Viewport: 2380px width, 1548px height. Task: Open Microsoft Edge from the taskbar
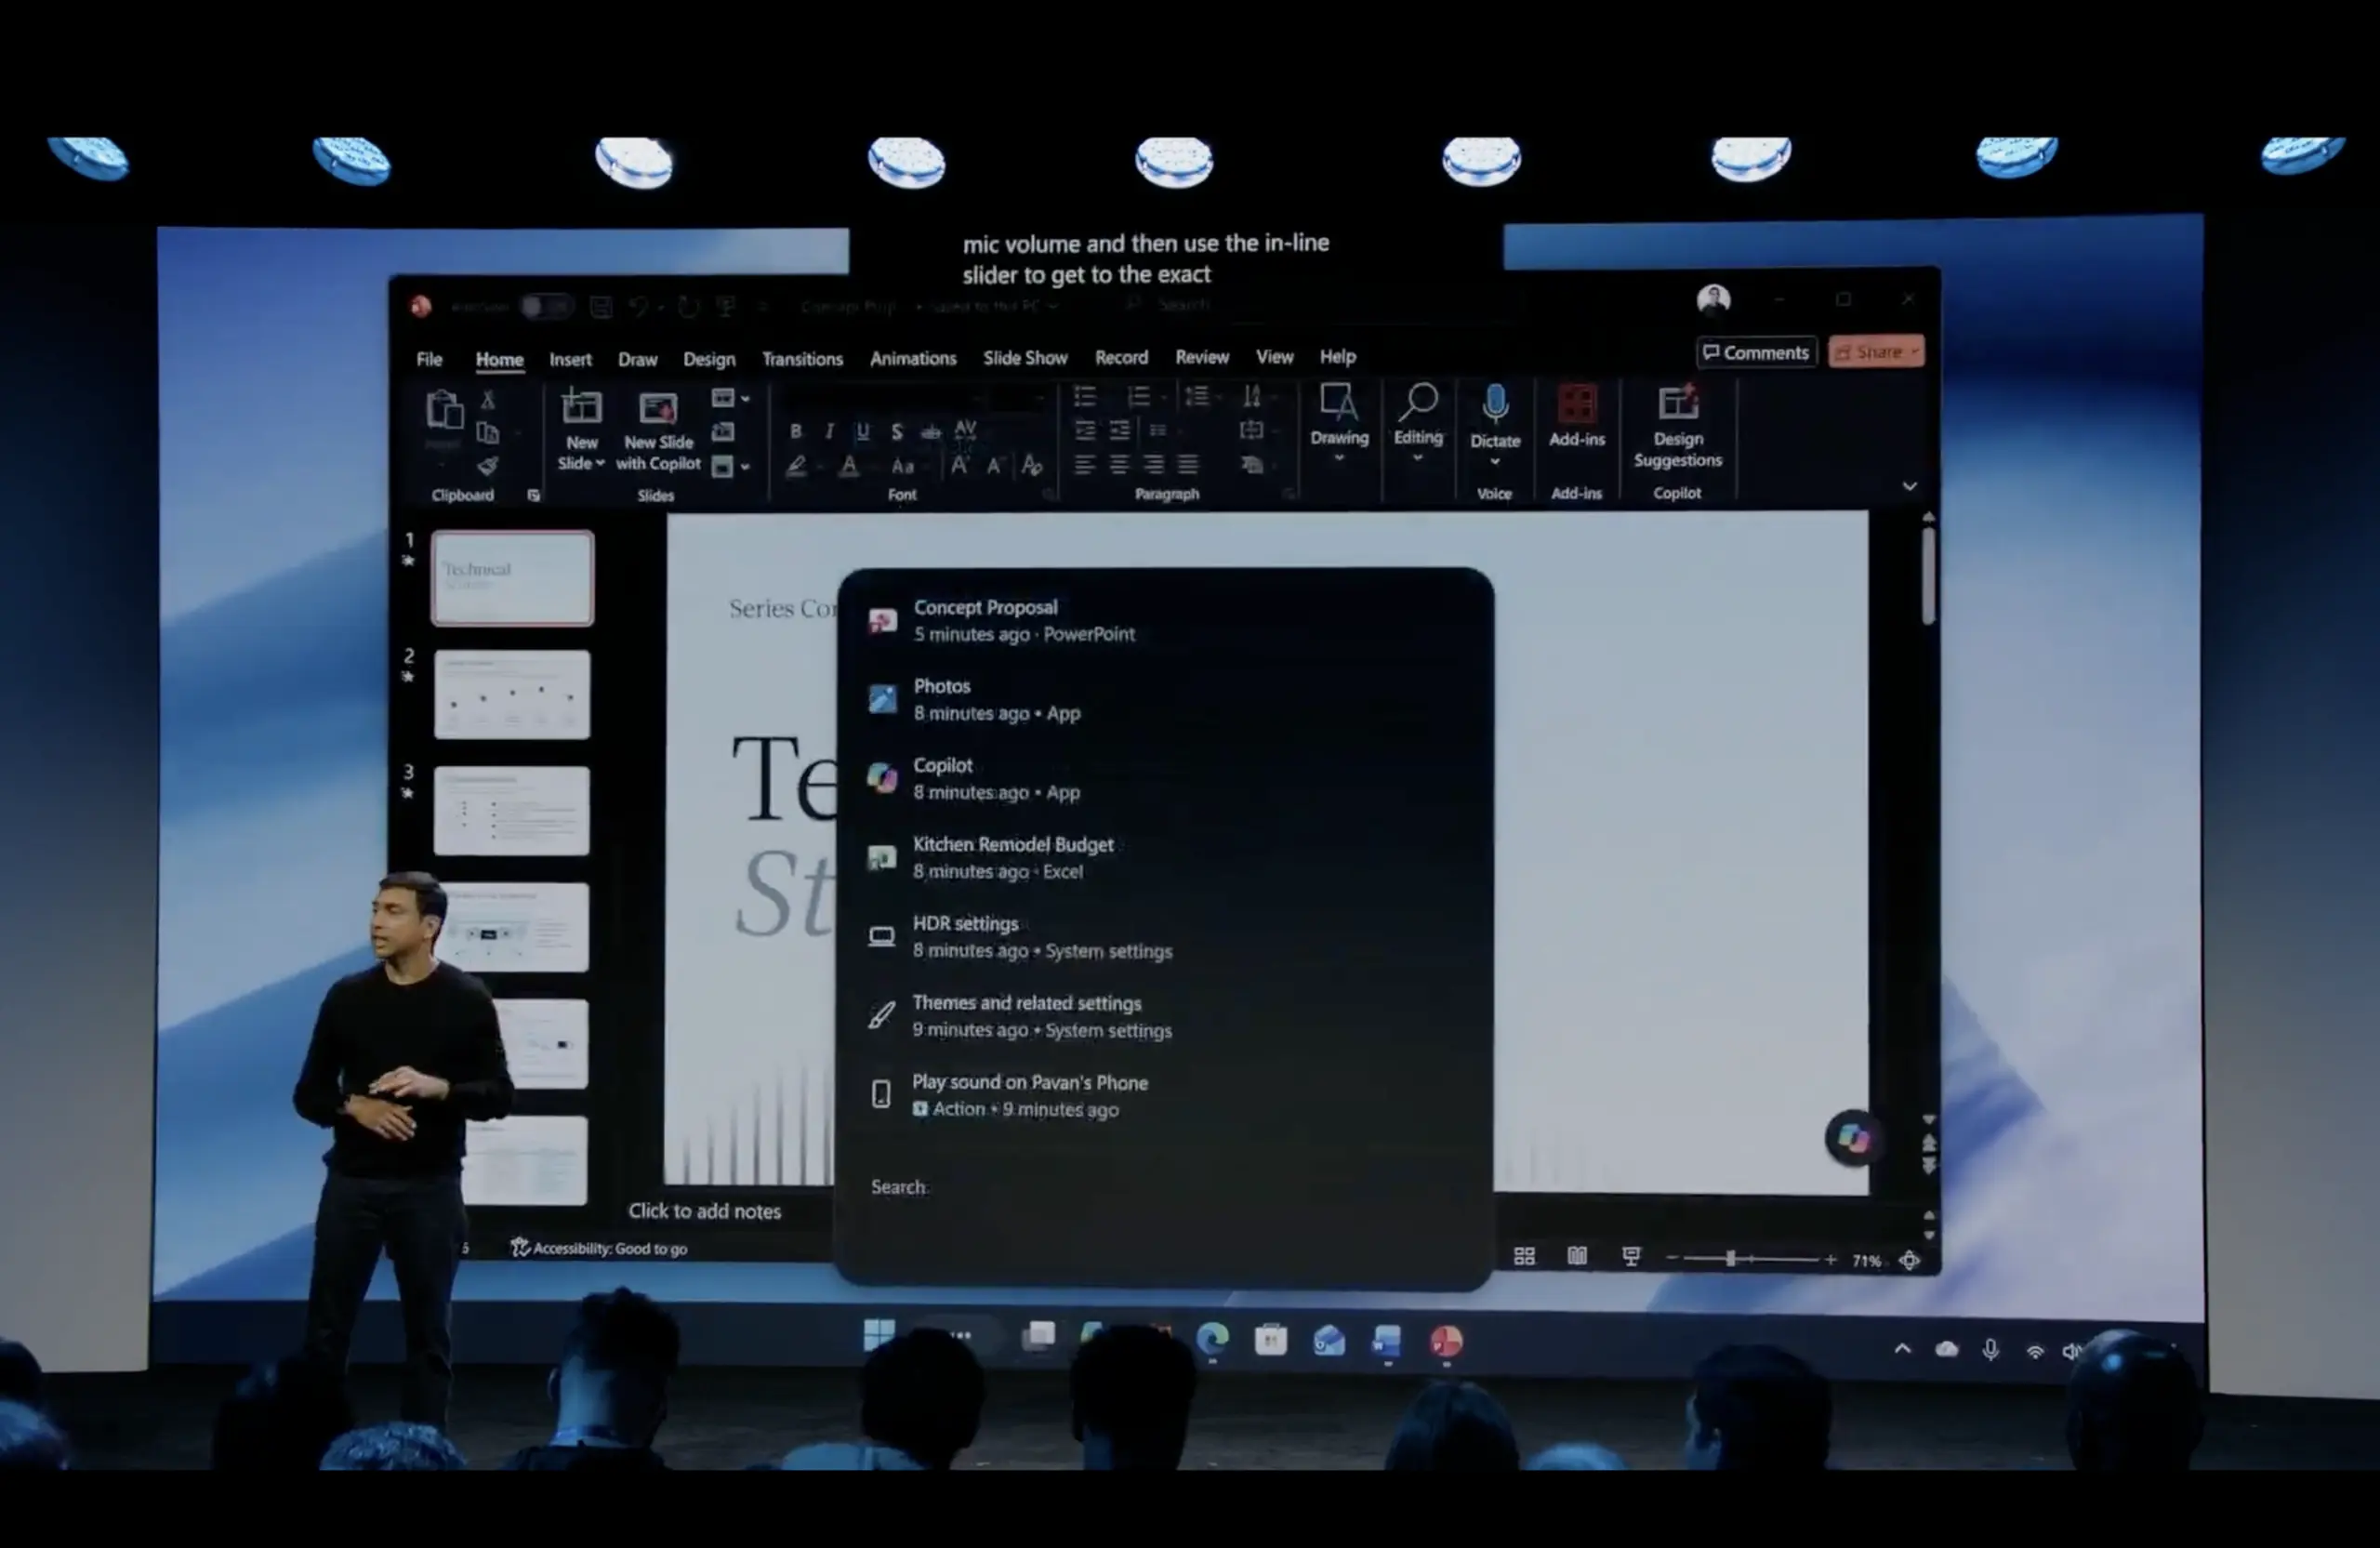(1212, 1338)
